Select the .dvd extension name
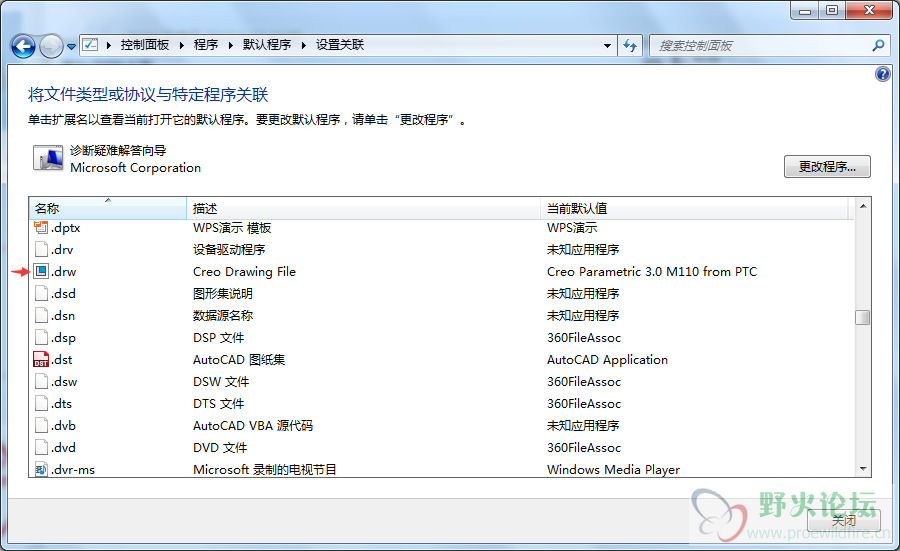 click(x=63, y=448)
